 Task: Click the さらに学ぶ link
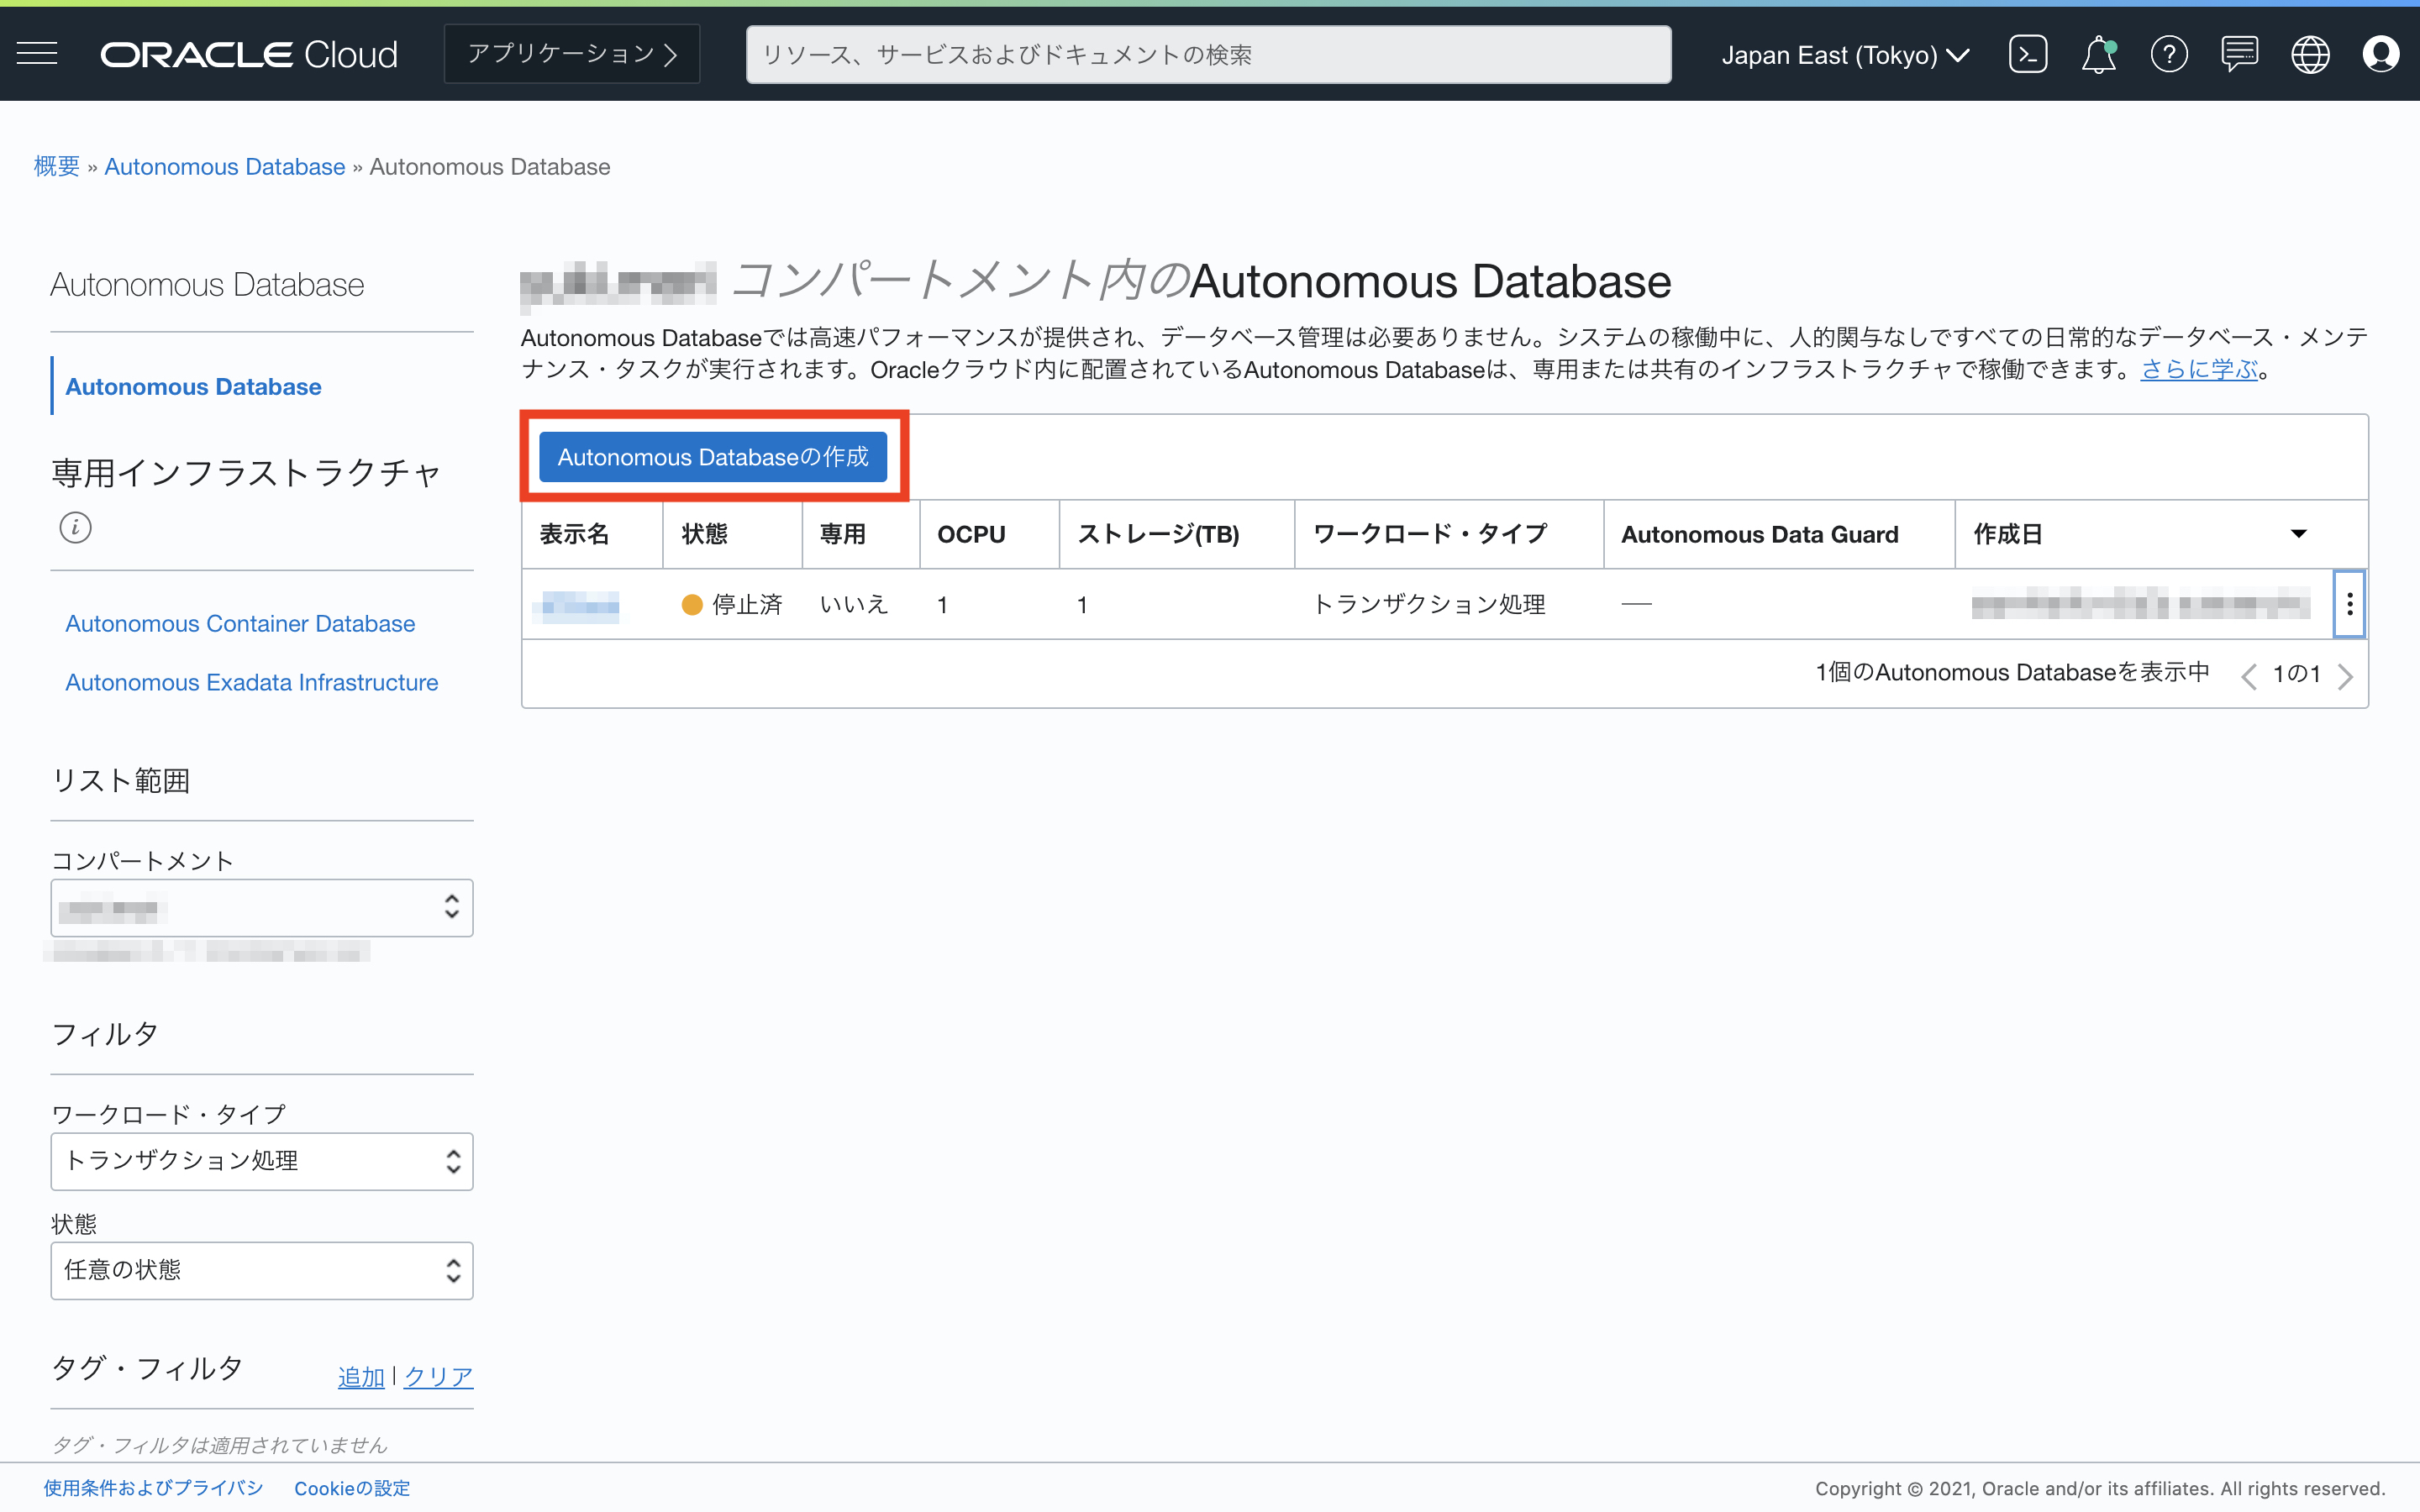(2198, 370)
